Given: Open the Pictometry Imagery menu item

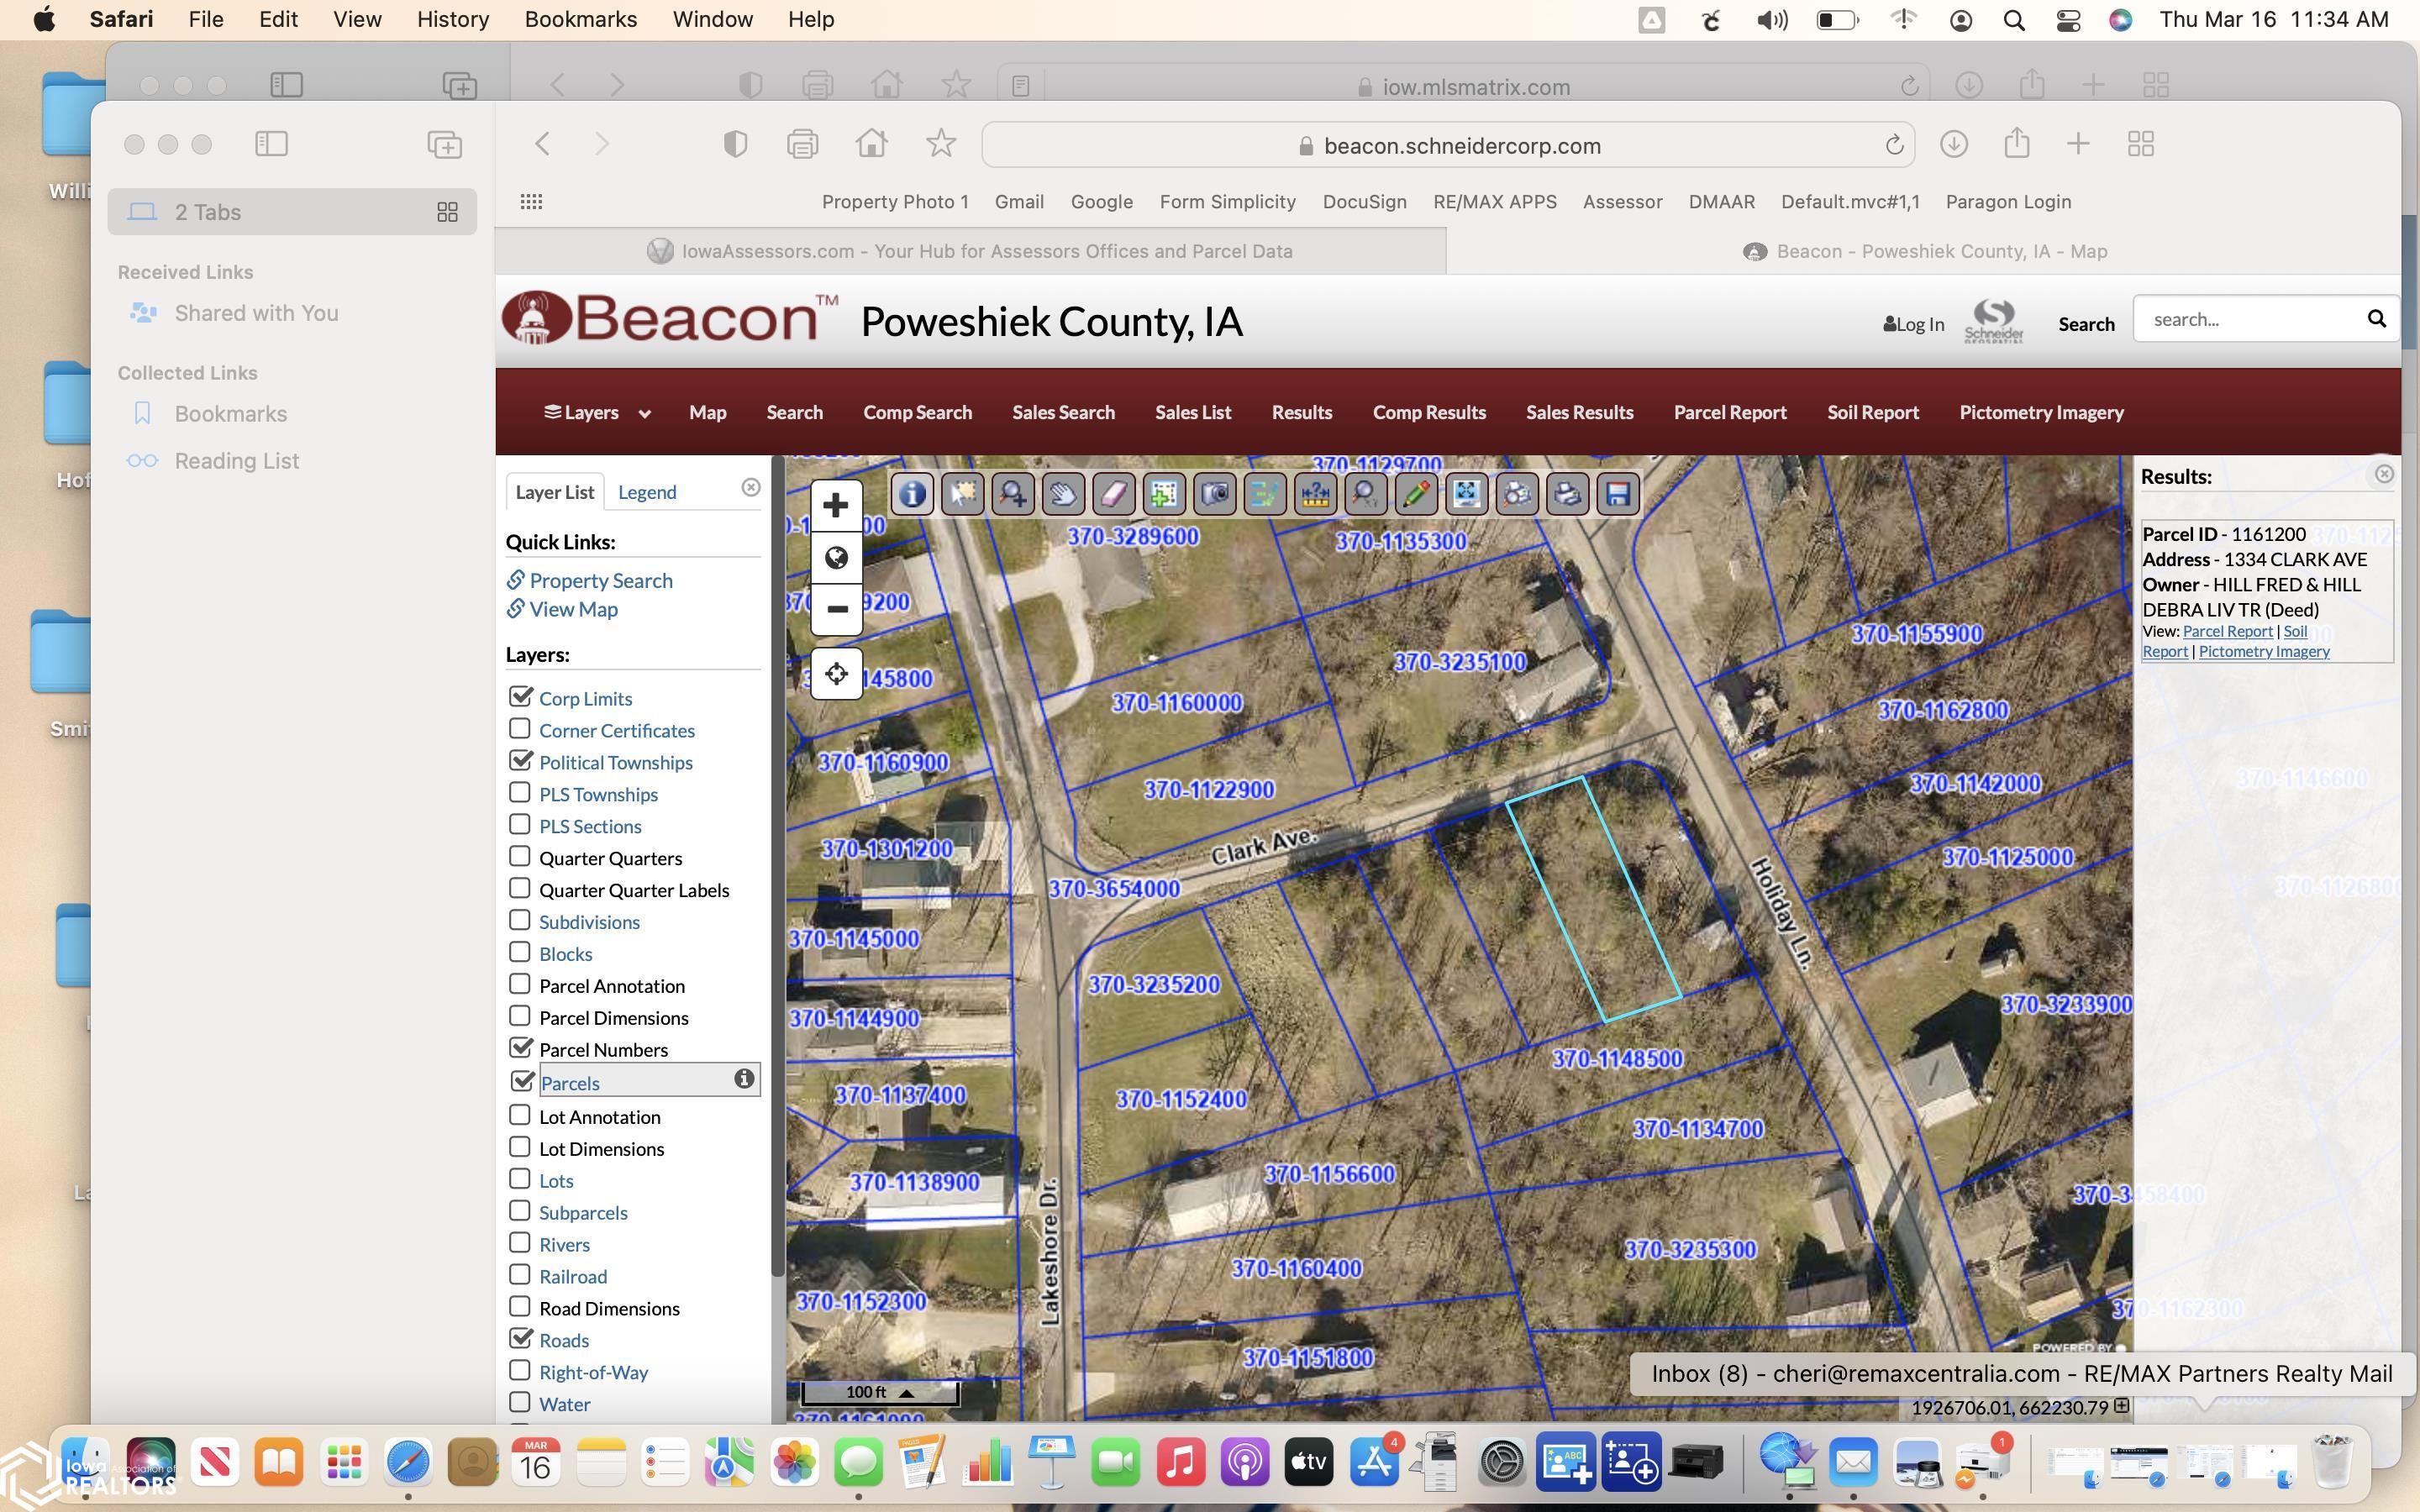Looking at the screenshot, I should pos(2041,412).
